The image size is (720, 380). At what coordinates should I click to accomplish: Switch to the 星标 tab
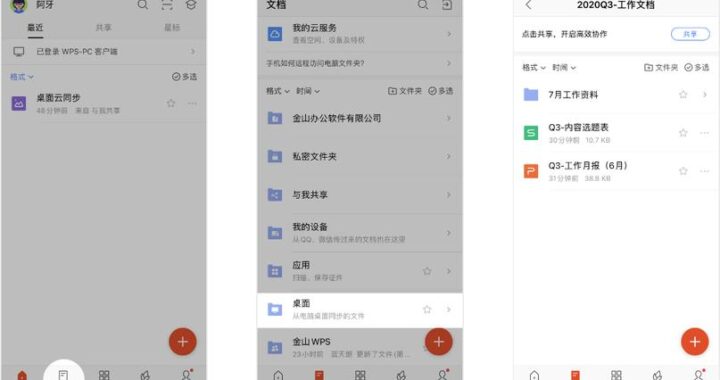click(x=172, y=28)
